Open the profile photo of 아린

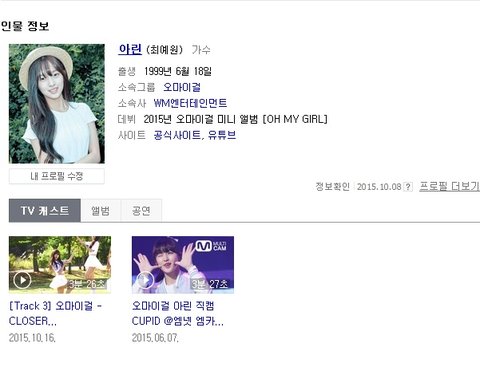(x=57, y=104)
